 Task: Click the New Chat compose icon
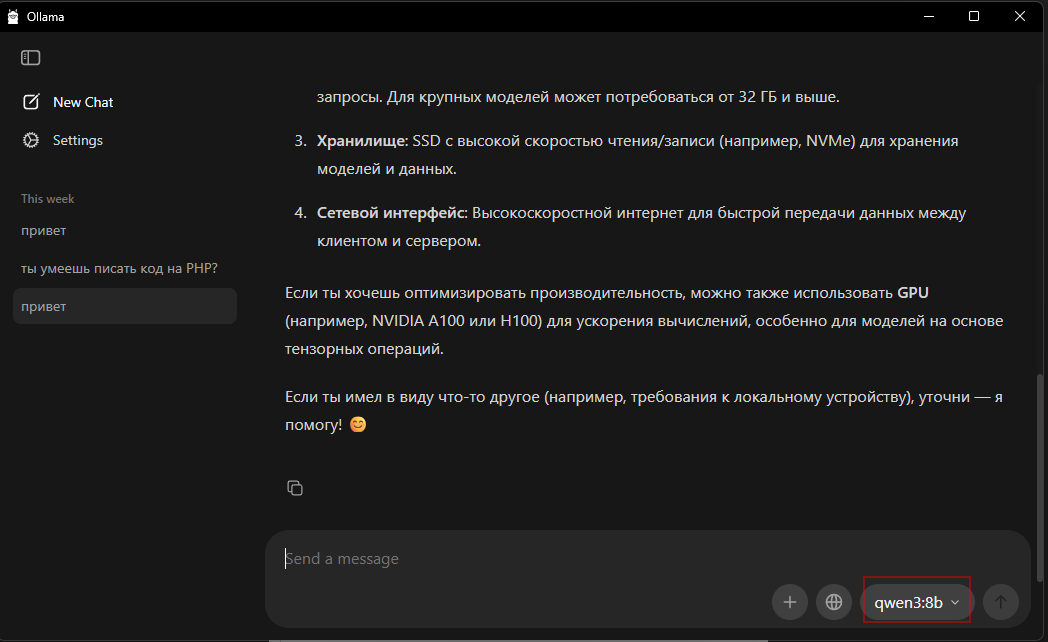pos(31,102)
